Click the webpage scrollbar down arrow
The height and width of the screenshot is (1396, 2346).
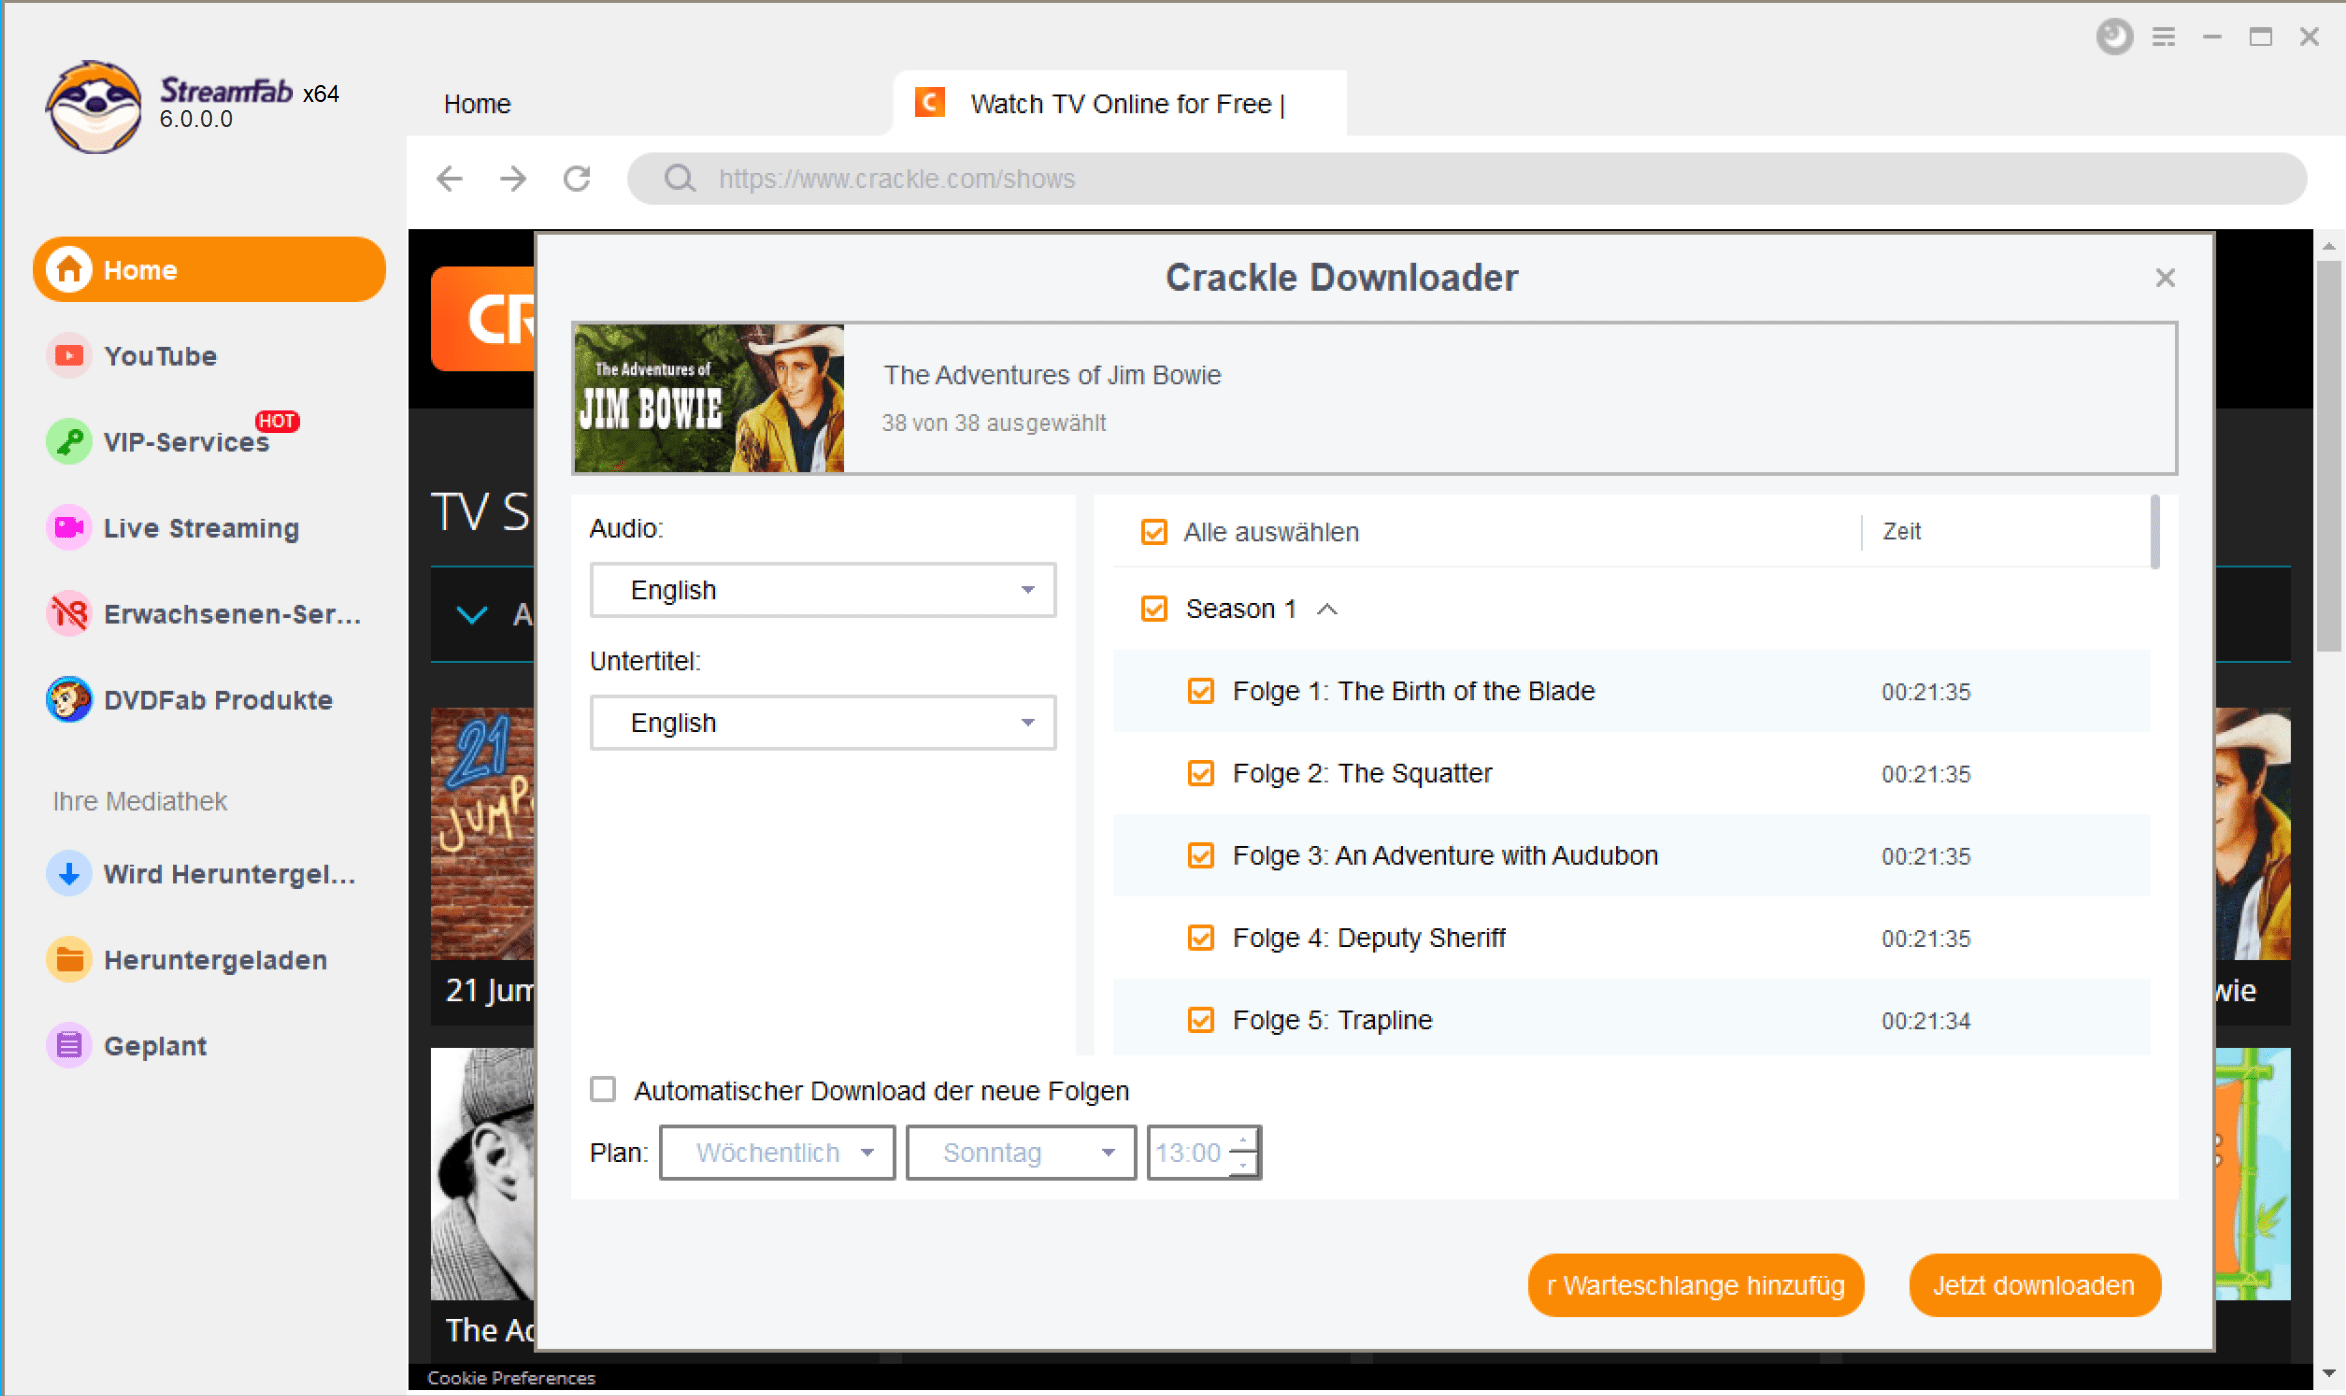(x=2329, y=1375)
